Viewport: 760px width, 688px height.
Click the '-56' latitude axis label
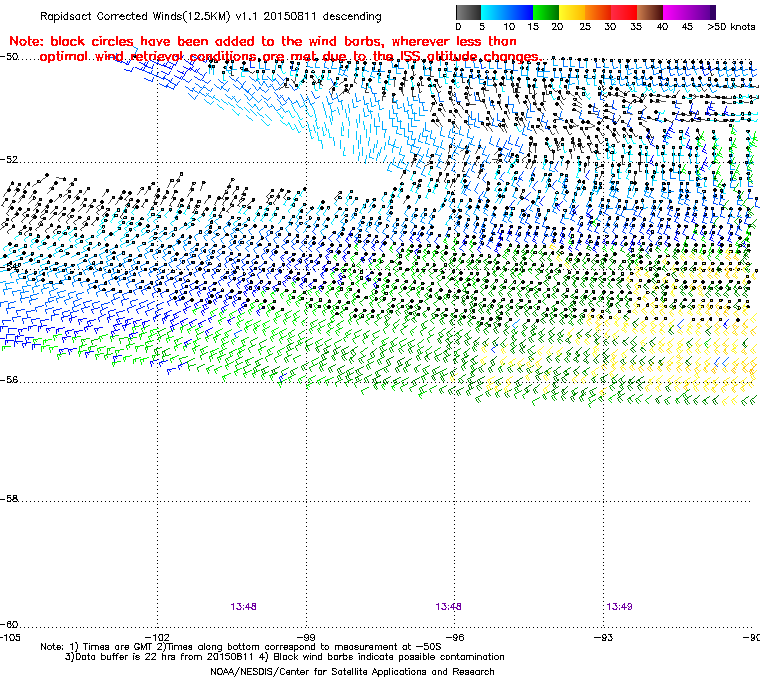(x=9, y=380)
